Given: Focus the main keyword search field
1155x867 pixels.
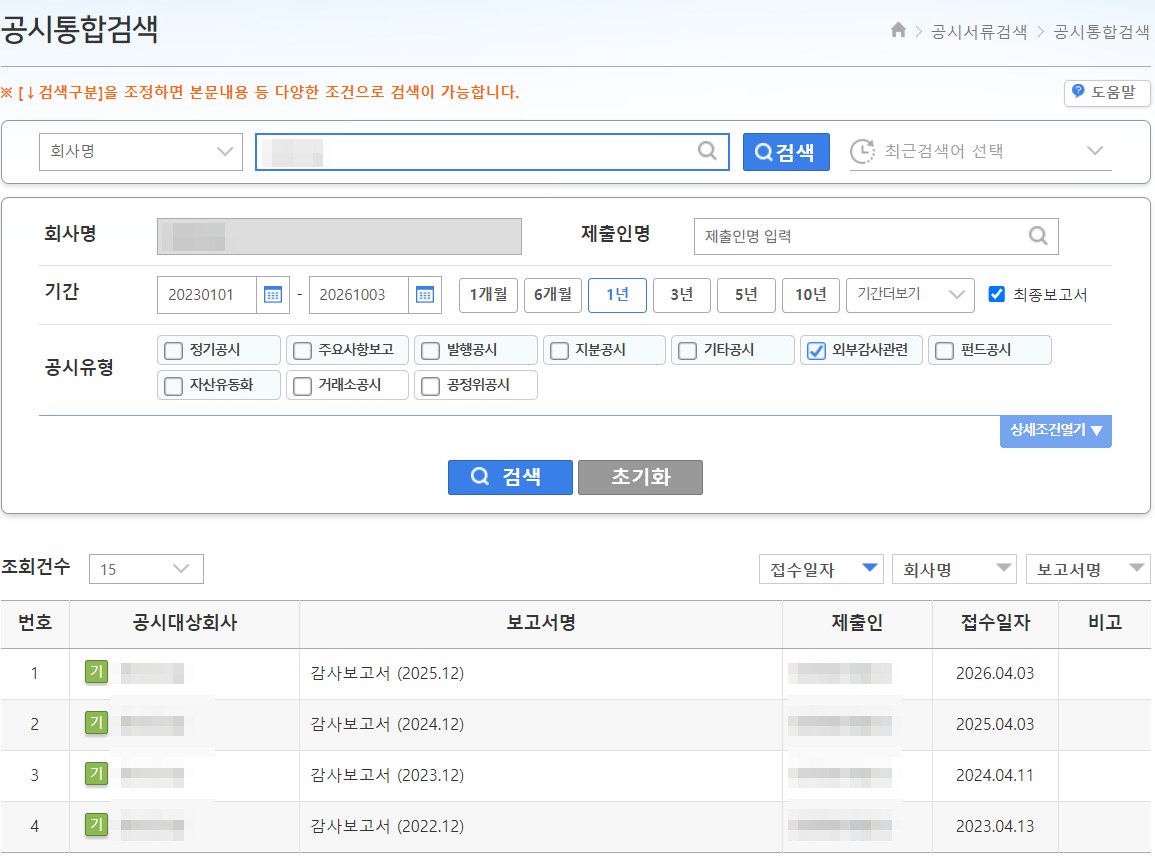Looking at the screenshot, I should [492, 152].
